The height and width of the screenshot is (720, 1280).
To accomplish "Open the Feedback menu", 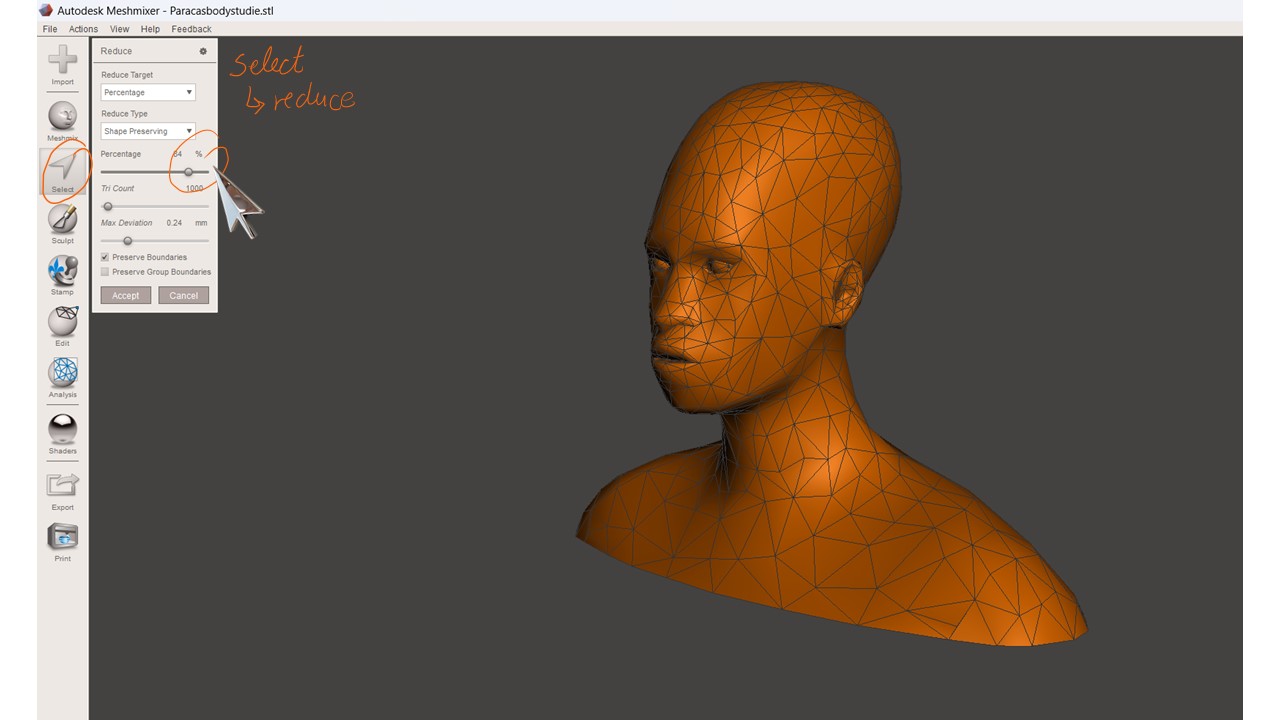I will [x=191, y=29].
